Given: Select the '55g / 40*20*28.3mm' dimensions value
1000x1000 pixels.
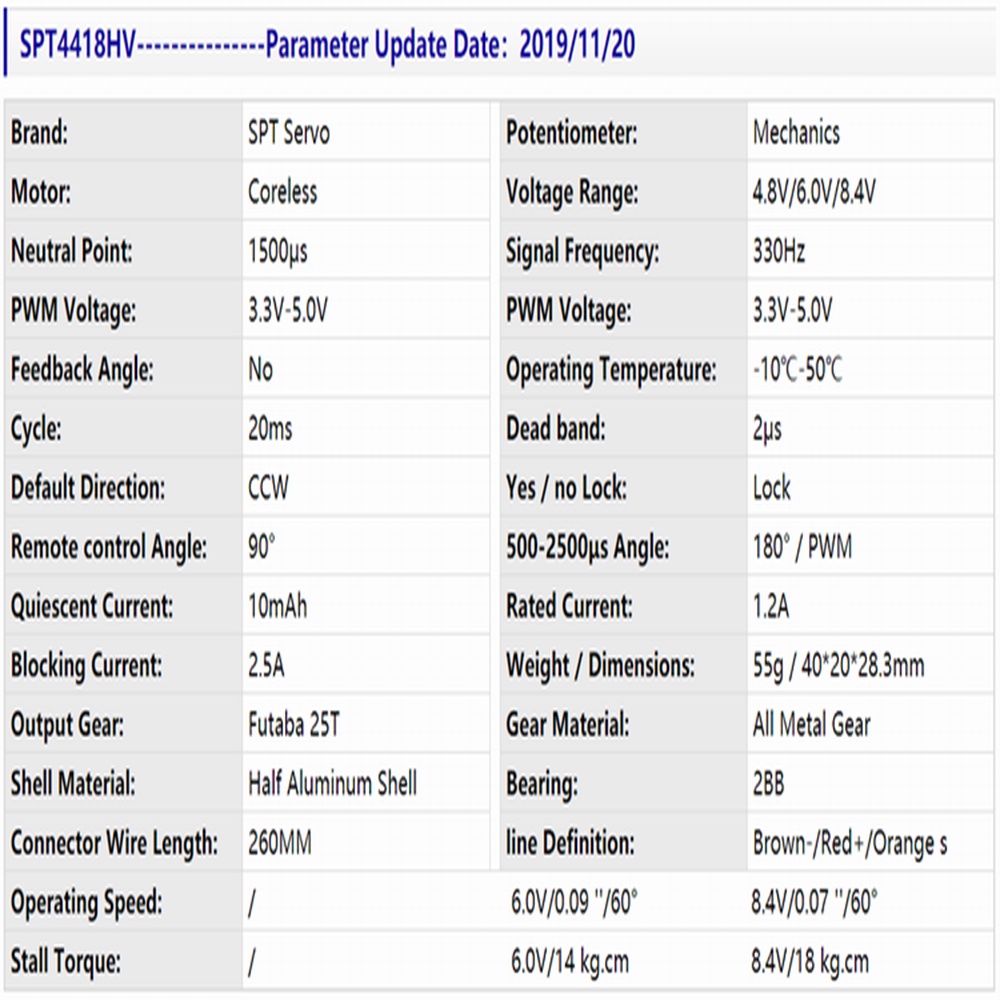Looking at the screenshot, I should click(x=838, y=665).
